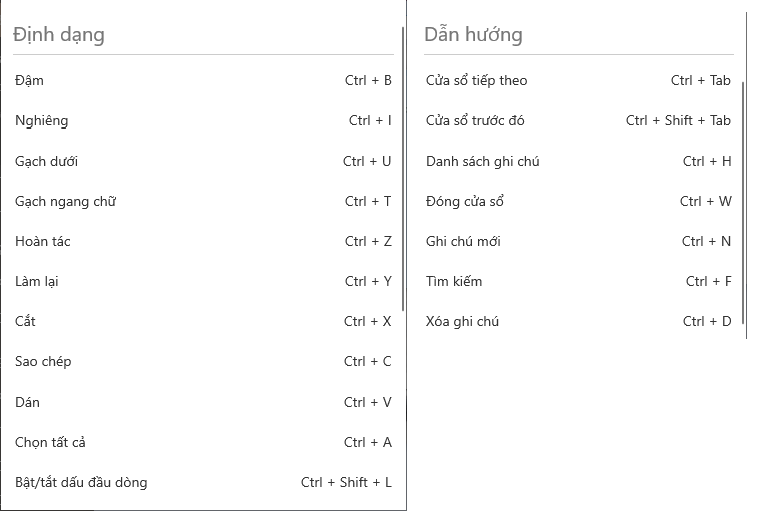This screenshot has width=768, height=511.
Task: Select Gạch ngang chữ entry
Action: click(x=203, y=201)
